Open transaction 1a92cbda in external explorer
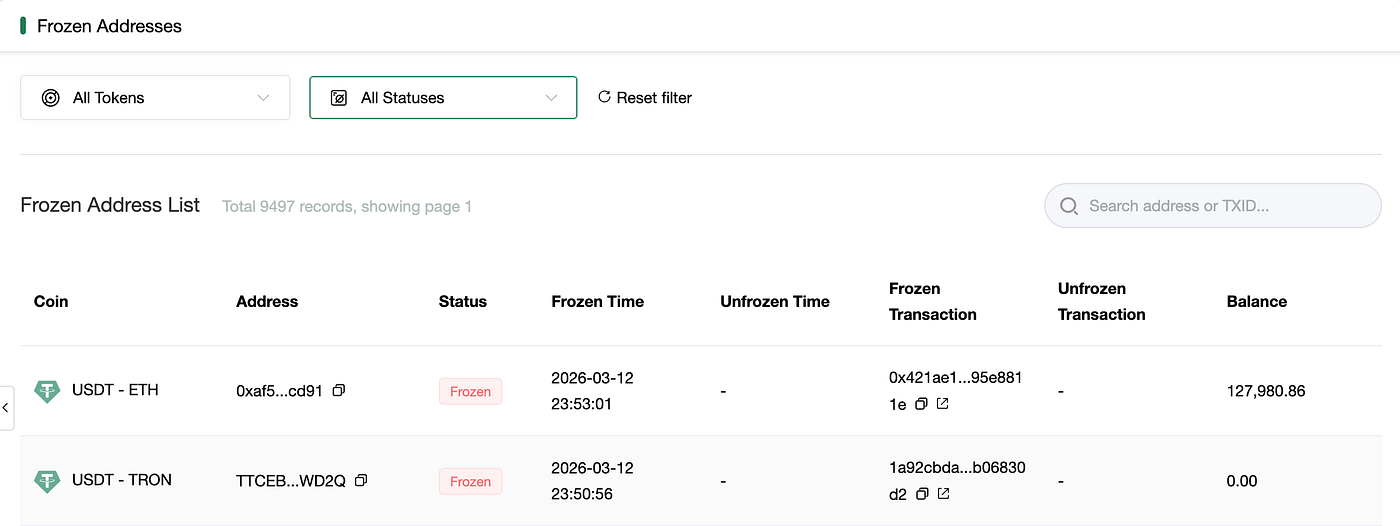Viewport: 1400px width, 526px height. pyautogui.click(x=942, y=494)
